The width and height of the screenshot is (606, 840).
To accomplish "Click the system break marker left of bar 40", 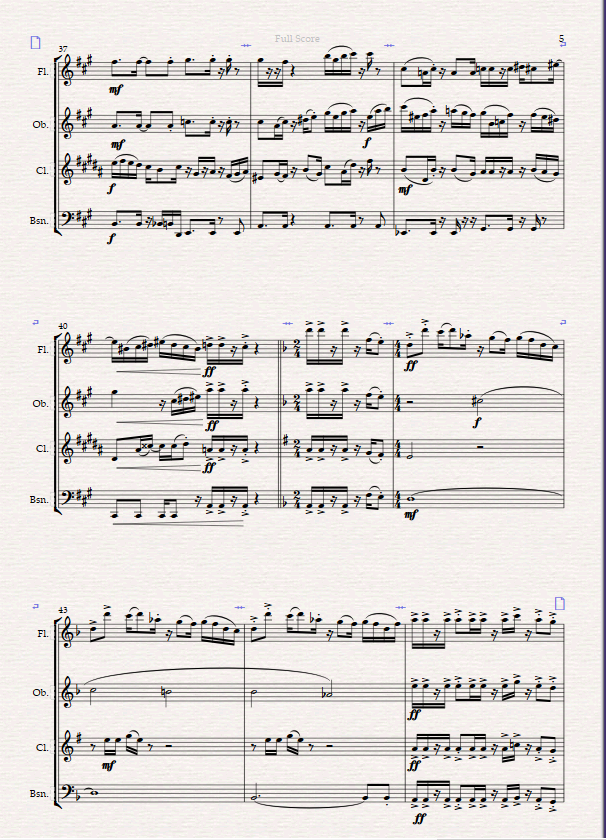I will 36,322.
